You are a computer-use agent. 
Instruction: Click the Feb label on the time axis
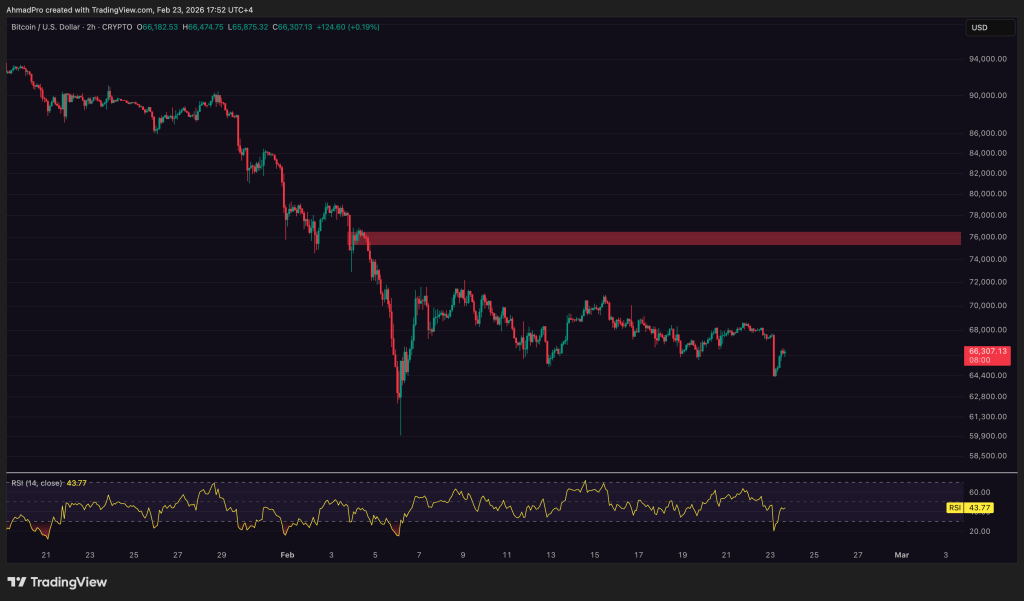pyautogui.click(x=287, y=553)
